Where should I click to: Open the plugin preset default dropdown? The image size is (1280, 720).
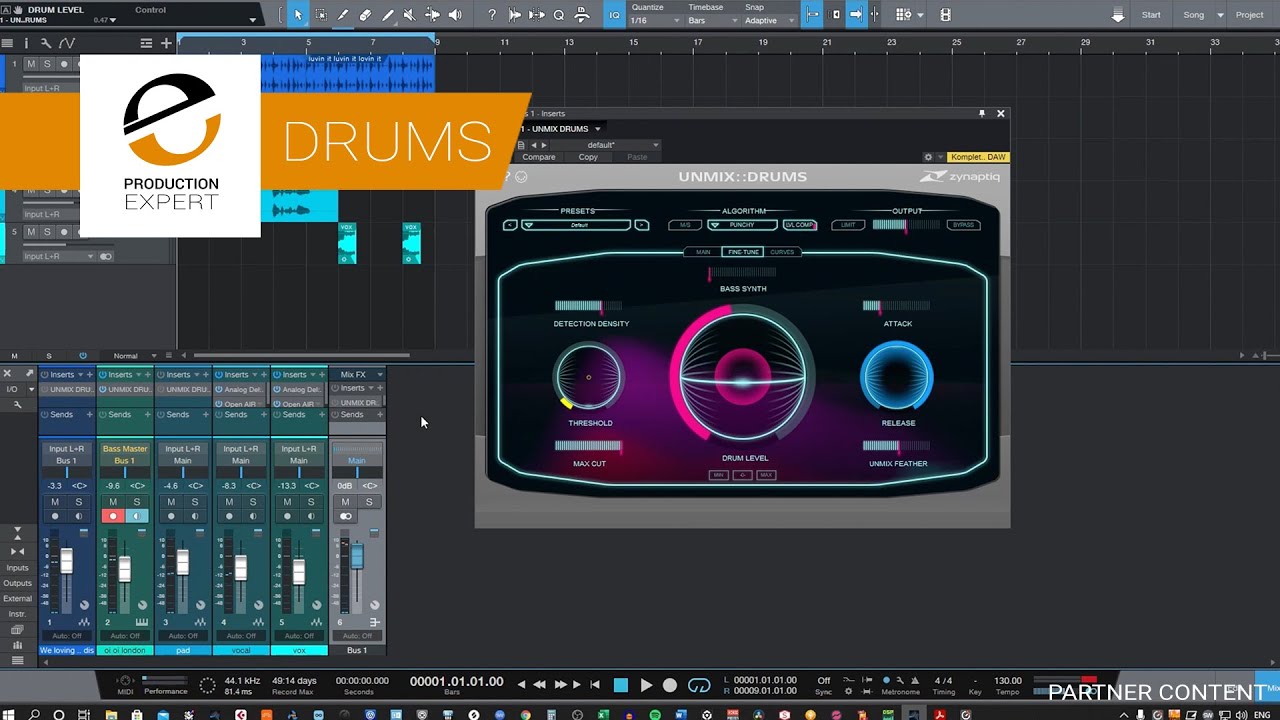(x=607, y=145)
